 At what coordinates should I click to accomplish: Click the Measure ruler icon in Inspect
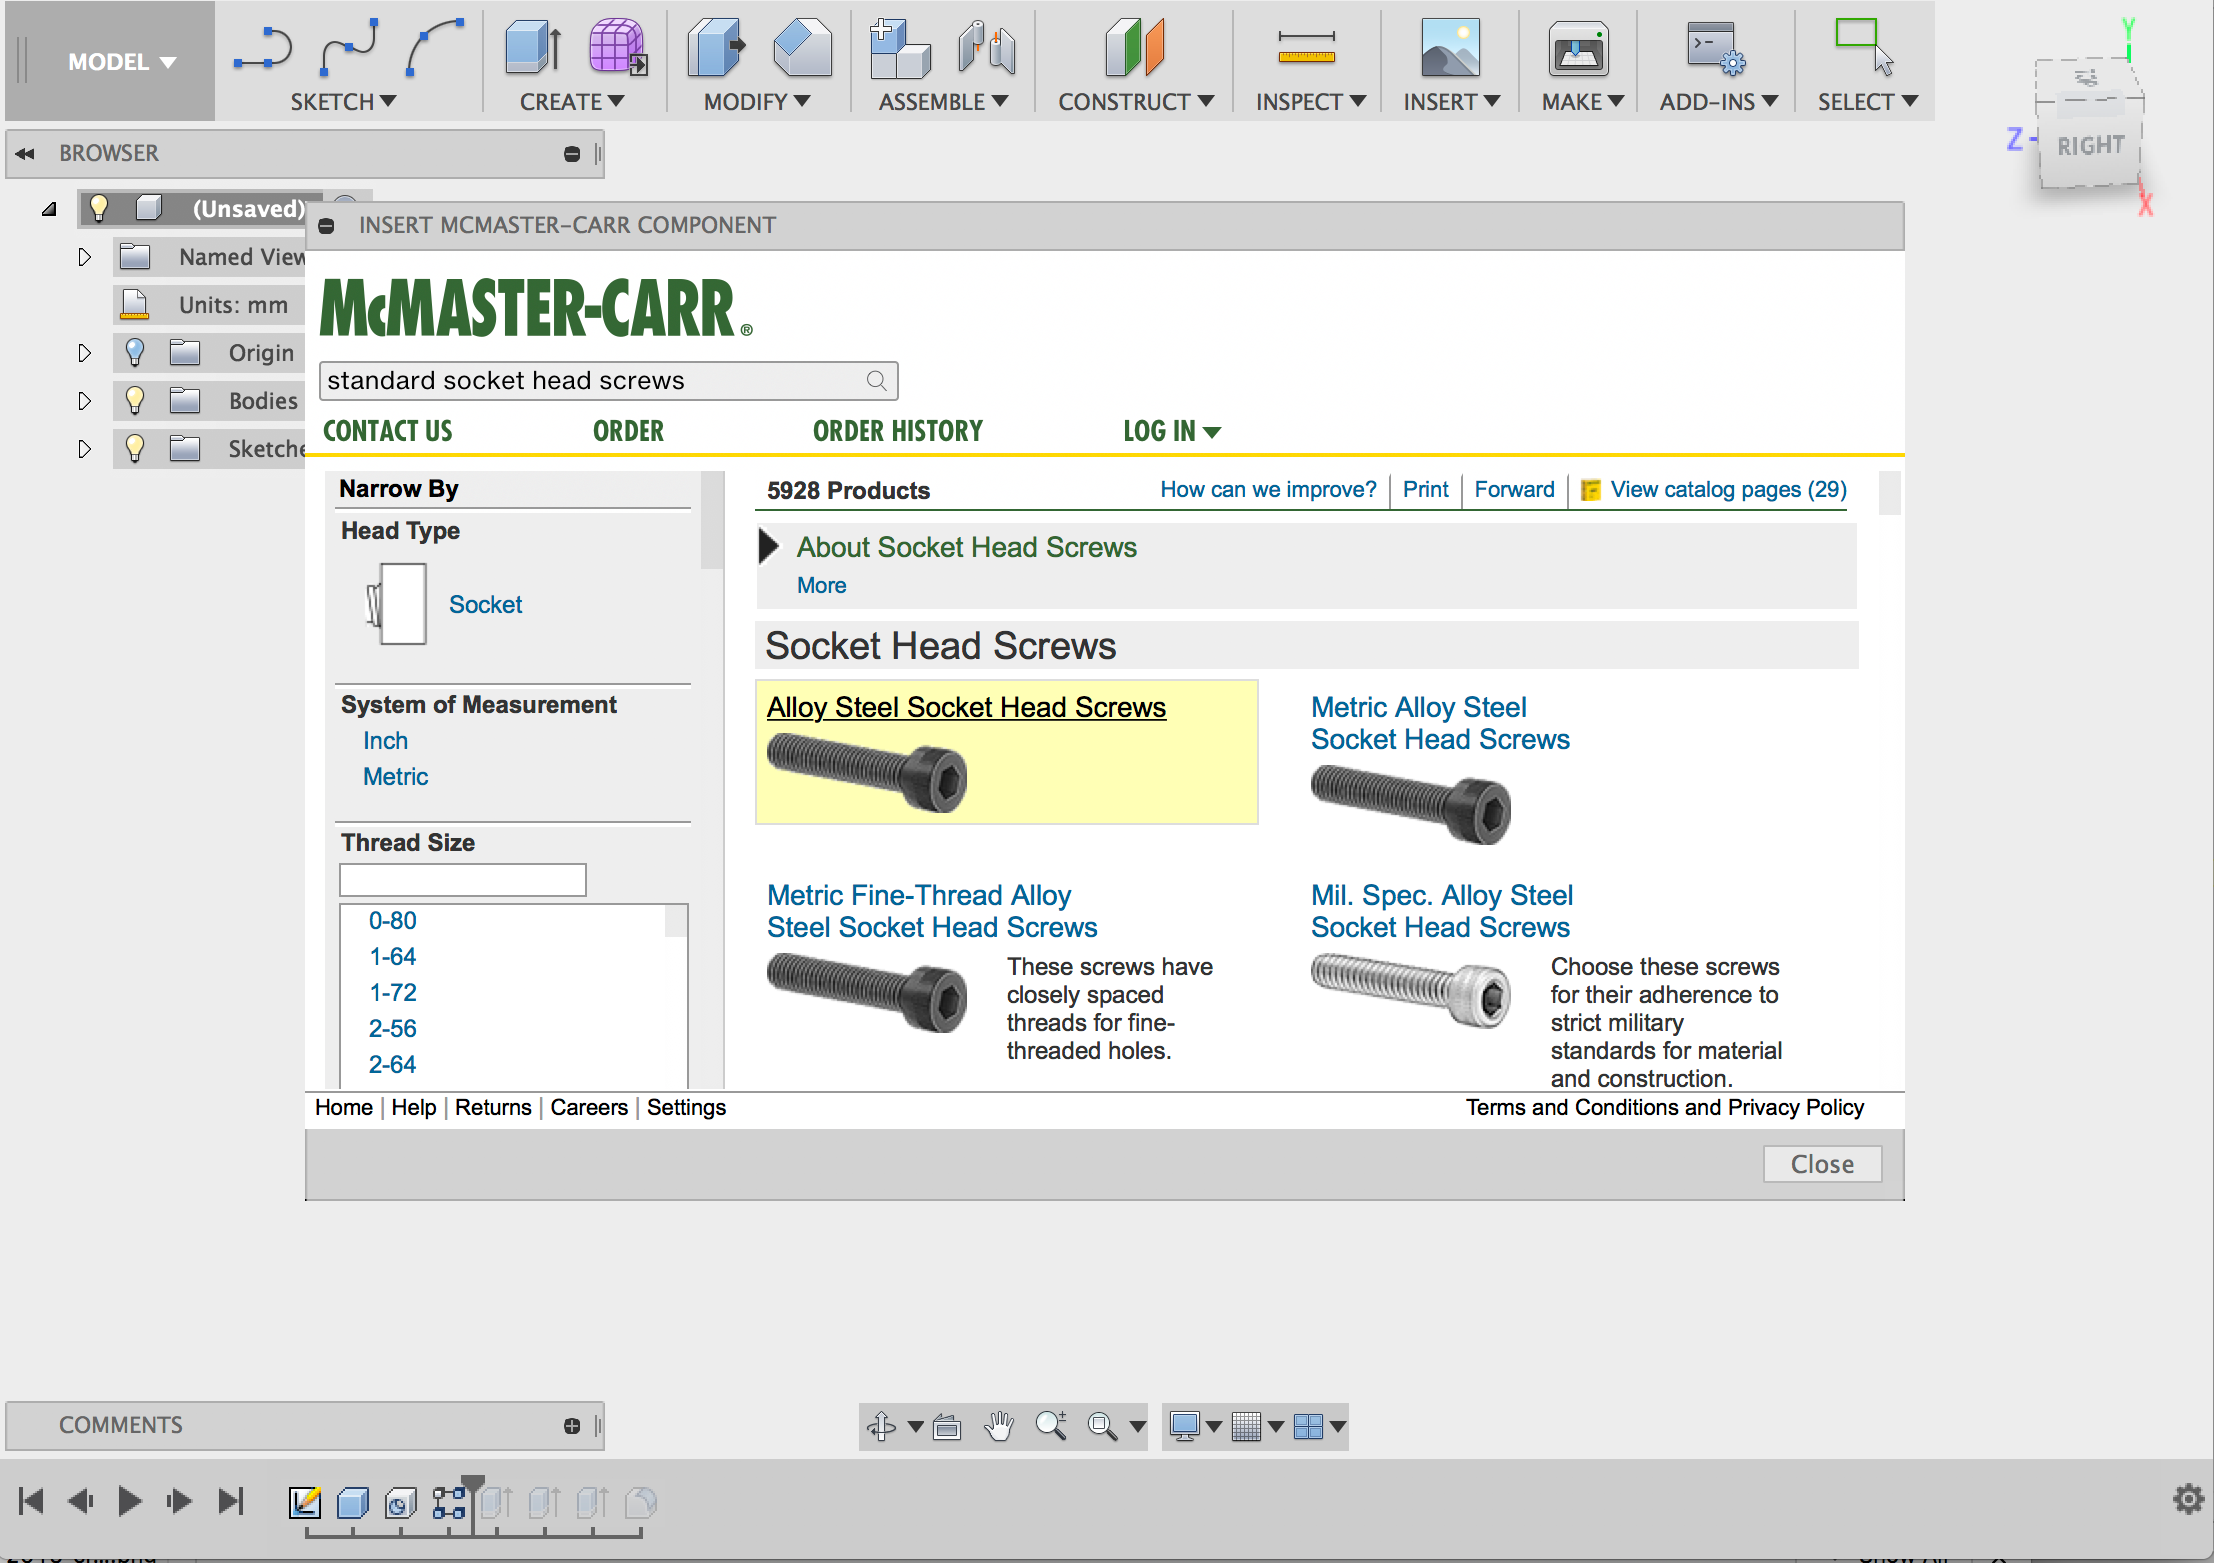point(1306,48)
